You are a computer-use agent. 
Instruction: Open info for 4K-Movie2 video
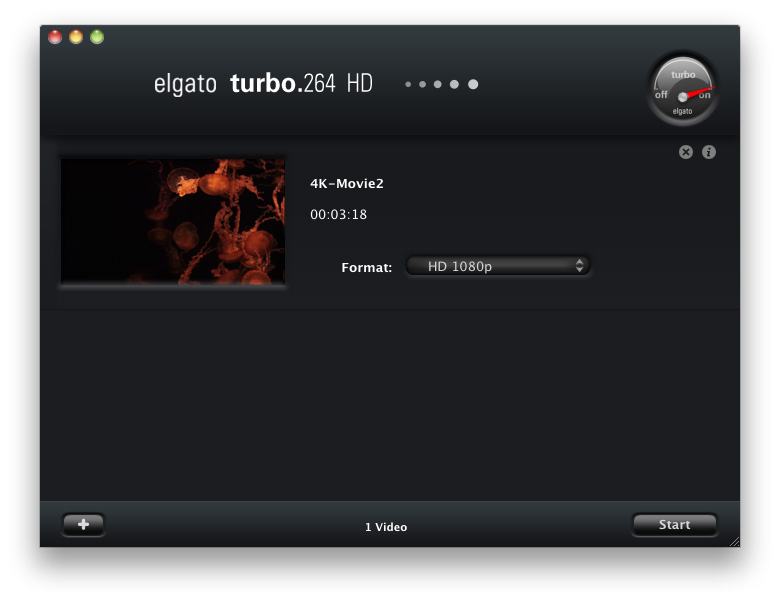pos(709,152)
